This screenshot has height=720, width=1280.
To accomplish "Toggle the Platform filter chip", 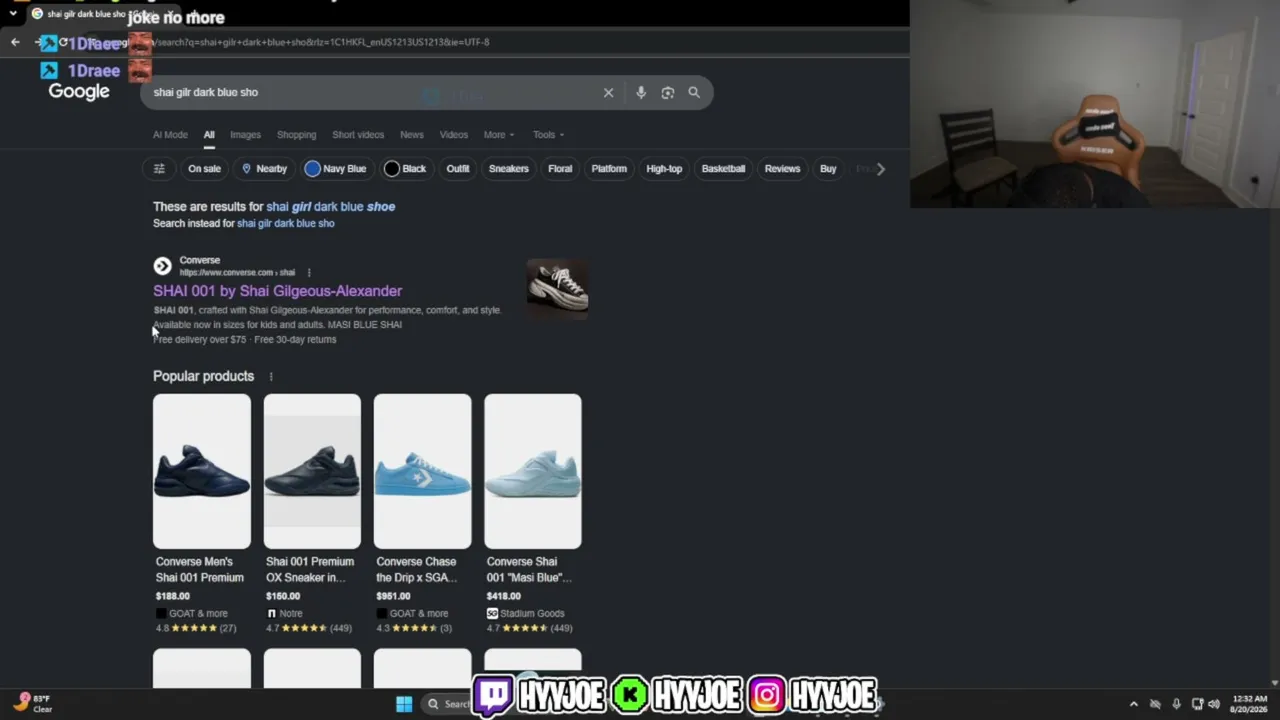I will click(x=609, y=169).
